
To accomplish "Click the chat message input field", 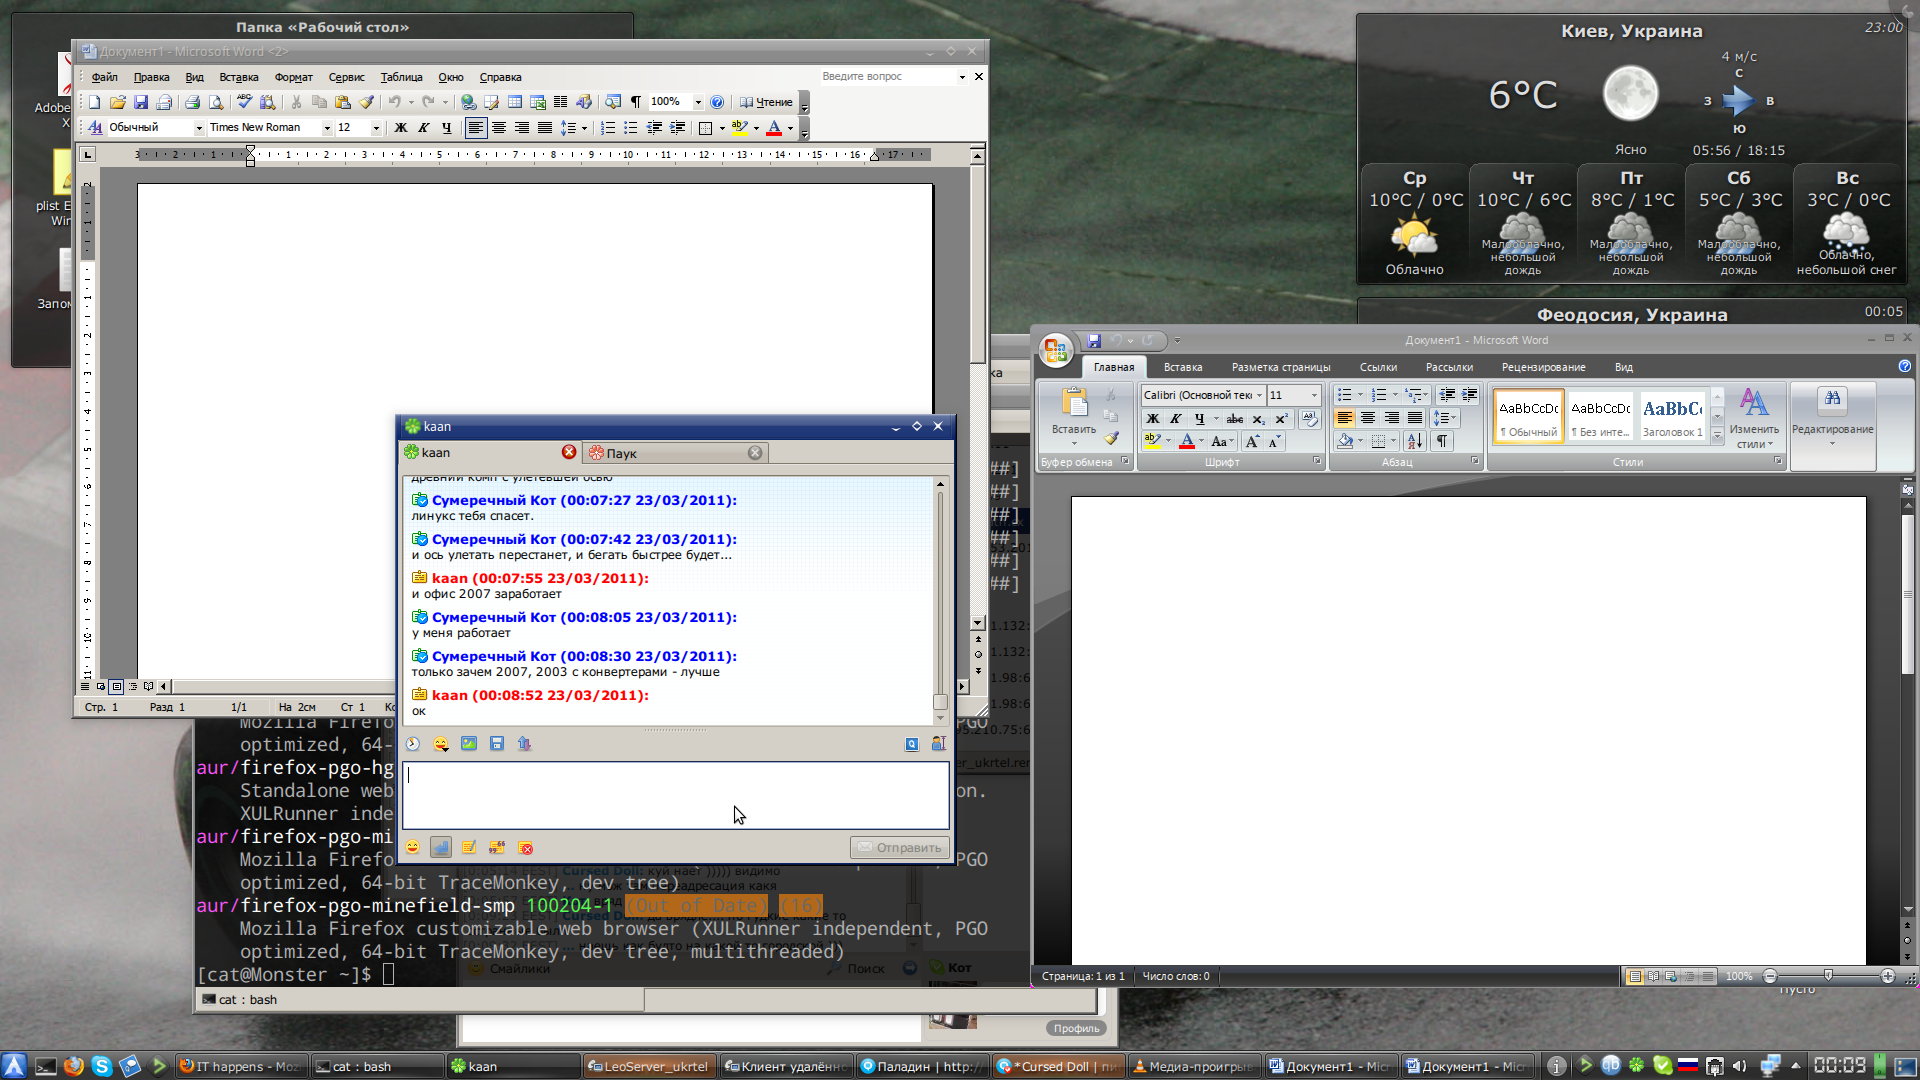I will [x=675, y=795].
